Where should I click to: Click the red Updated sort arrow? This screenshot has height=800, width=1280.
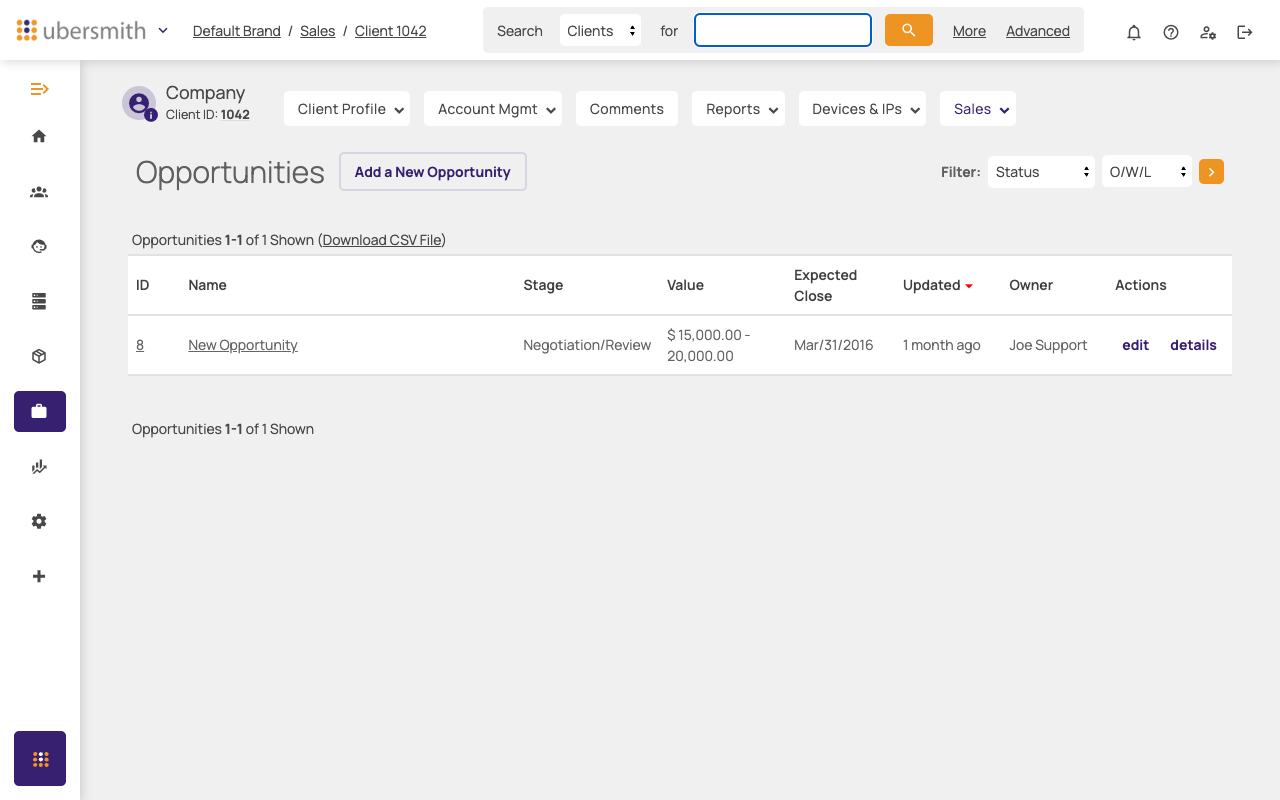click(x=969, y=286)
